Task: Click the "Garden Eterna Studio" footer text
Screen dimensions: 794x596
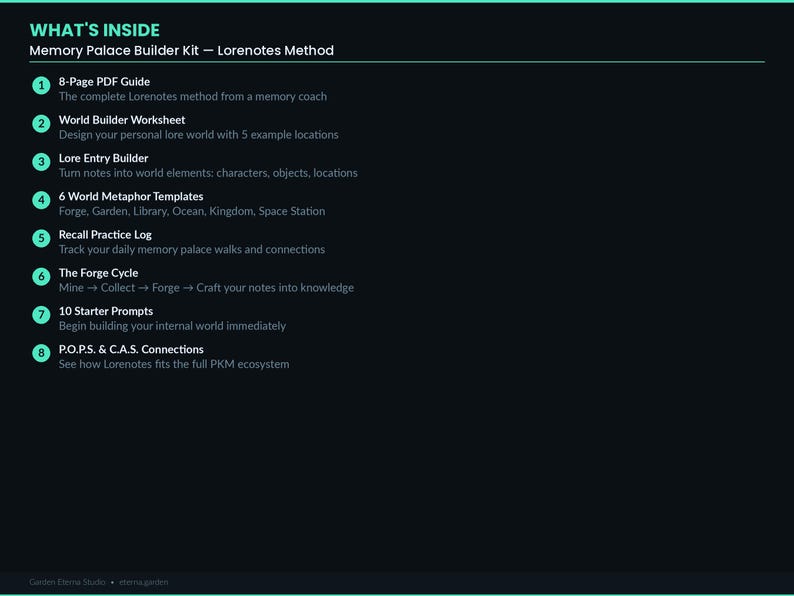Action: click(67, 582)
